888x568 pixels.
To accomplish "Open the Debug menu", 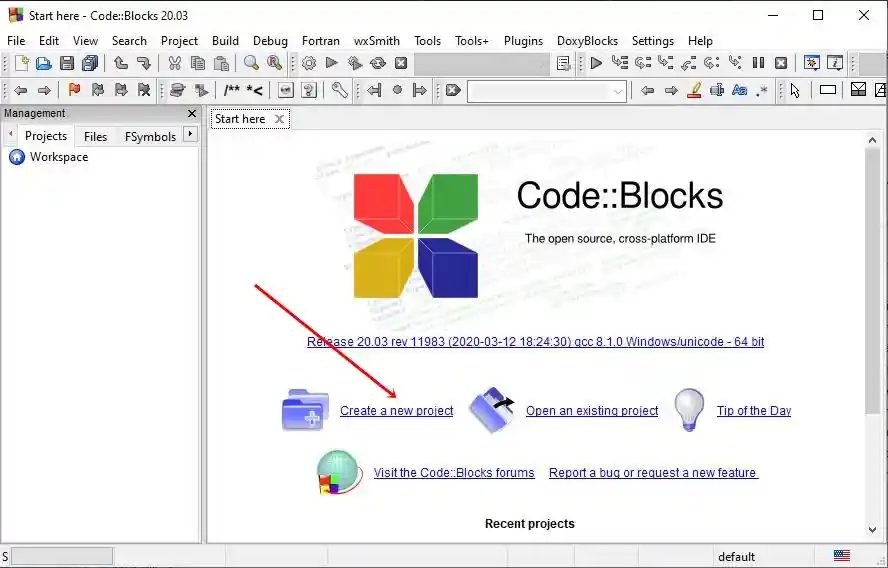I will point(270,41).
